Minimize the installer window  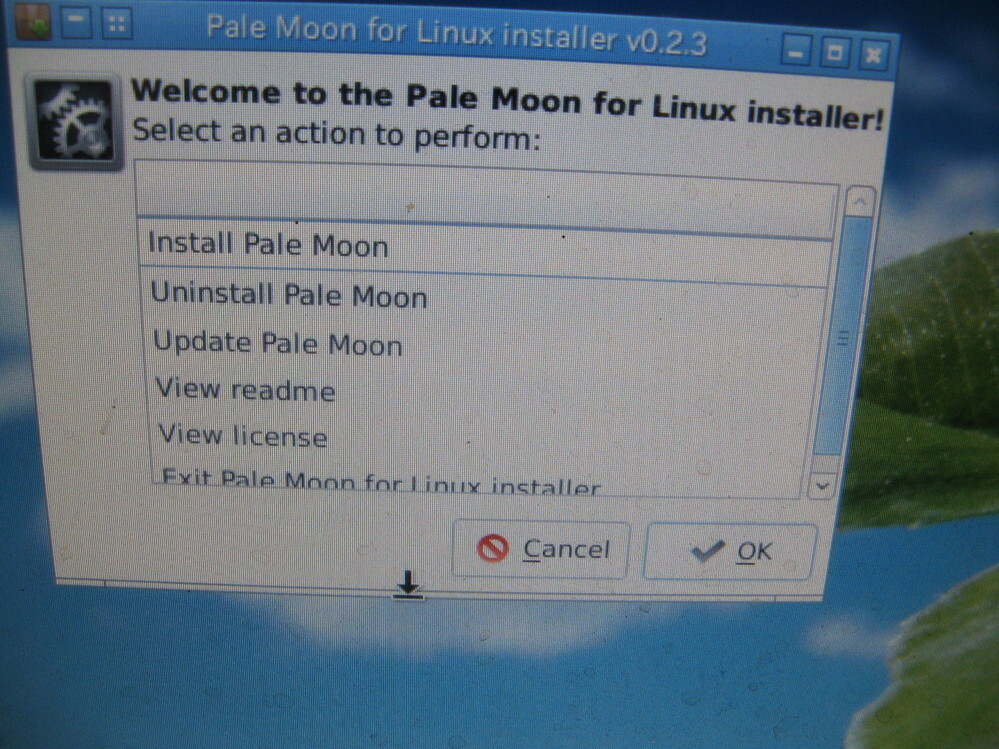tap(796, 51)
